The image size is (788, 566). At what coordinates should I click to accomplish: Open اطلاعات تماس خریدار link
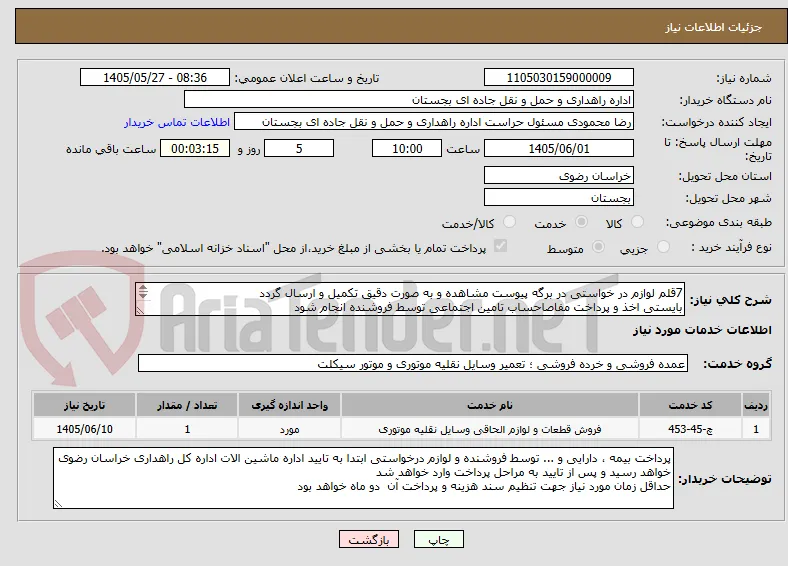(x=177, y=122)
